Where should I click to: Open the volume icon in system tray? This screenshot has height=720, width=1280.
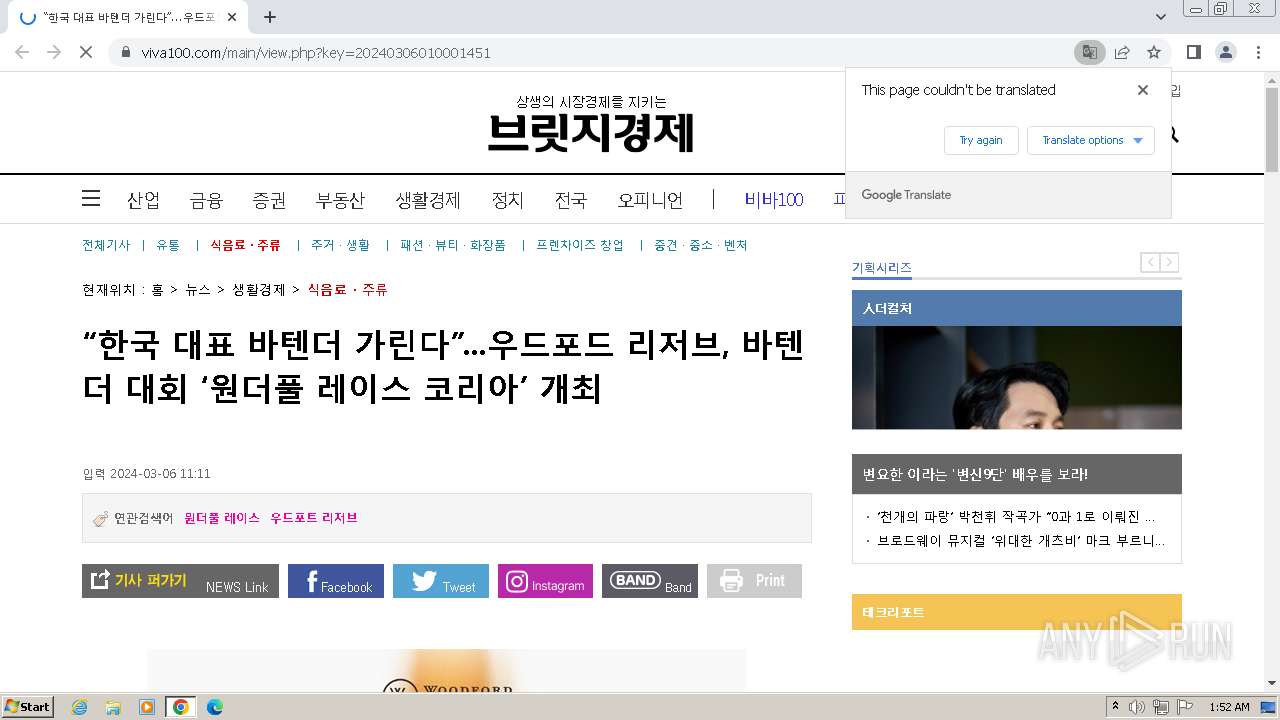pyautogui.click(x=1137, y=707)
